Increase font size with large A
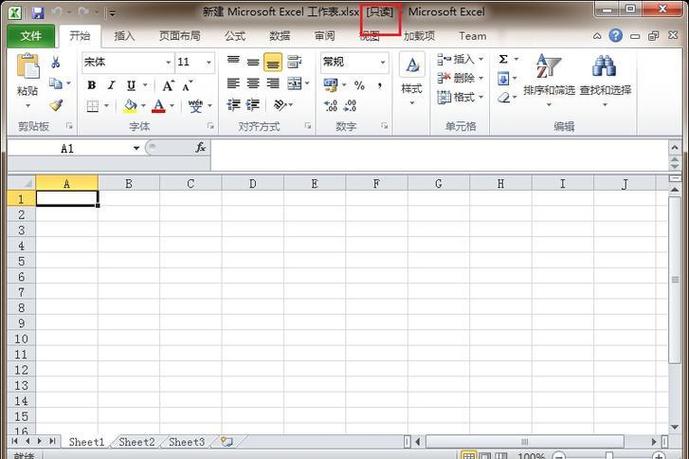Image resolution: width=689 pixels, height=459 pixels. coord(168,86)
